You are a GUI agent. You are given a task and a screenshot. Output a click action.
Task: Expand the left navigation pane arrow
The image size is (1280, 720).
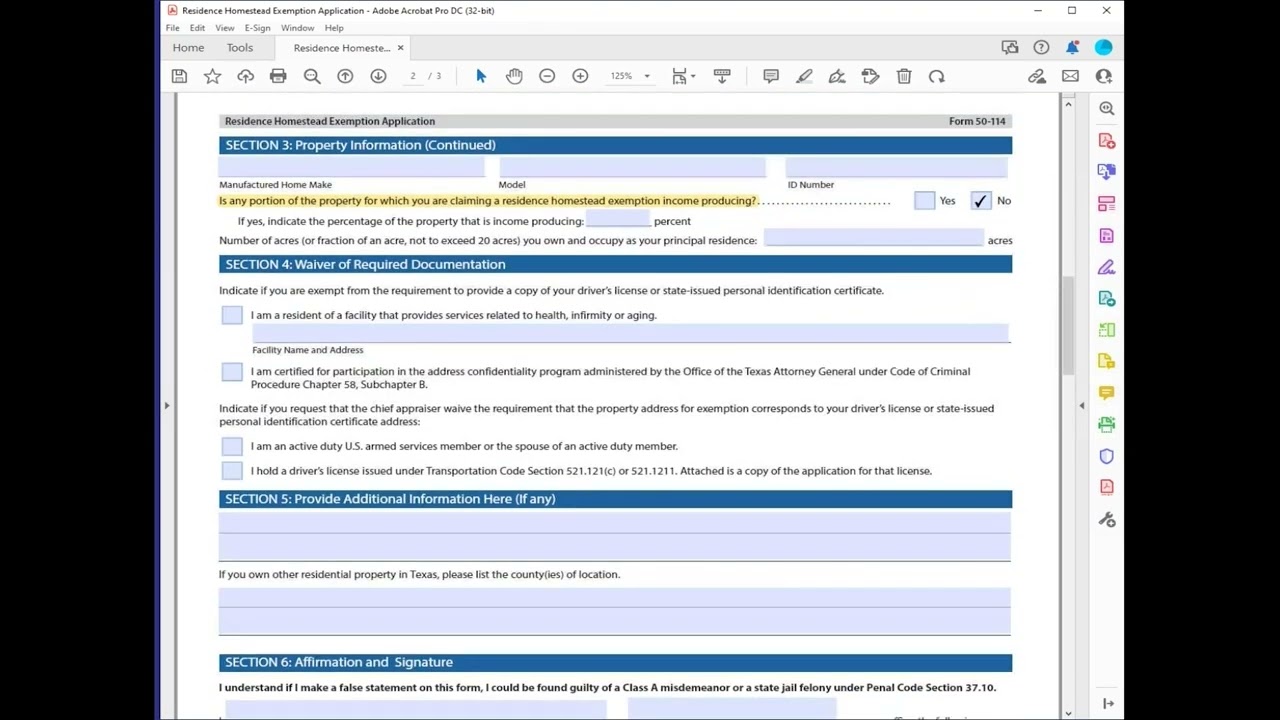point(167,405)
